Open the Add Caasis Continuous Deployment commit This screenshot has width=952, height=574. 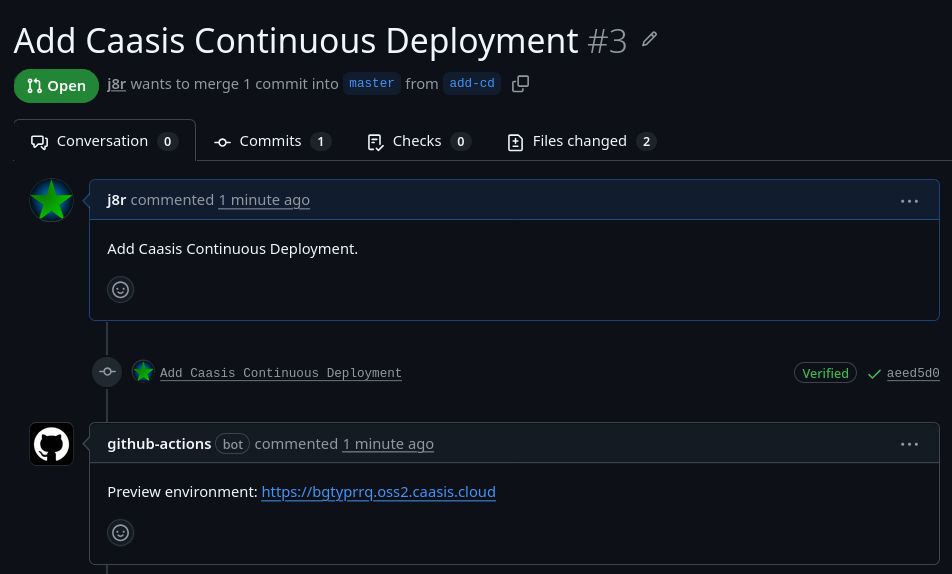[281, 373]
